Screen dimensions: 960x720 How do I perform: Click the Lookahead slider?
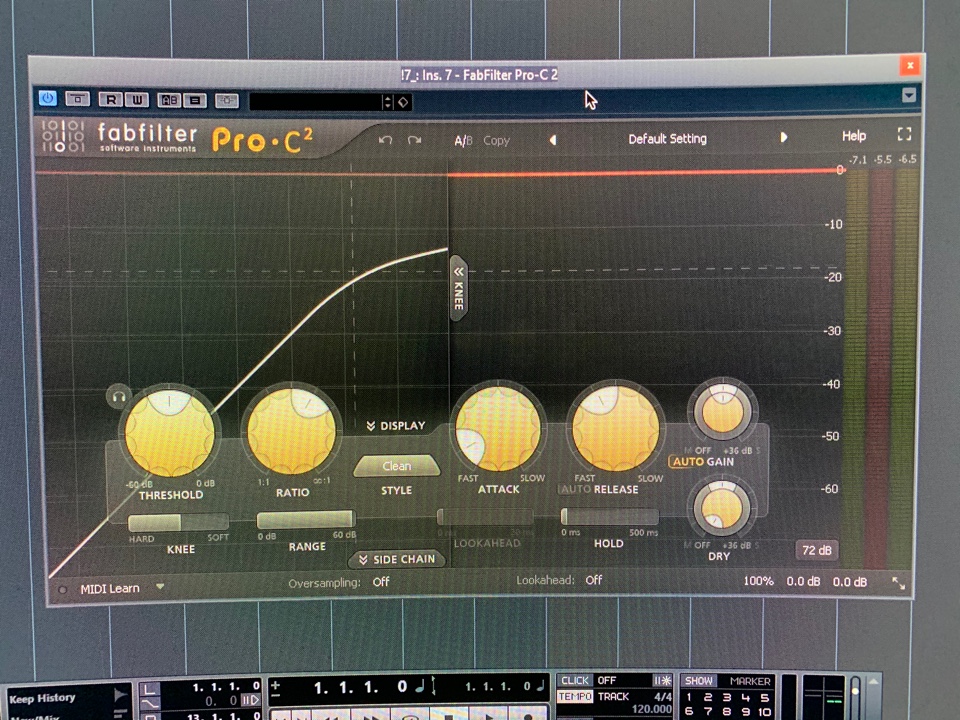point(485,517)
